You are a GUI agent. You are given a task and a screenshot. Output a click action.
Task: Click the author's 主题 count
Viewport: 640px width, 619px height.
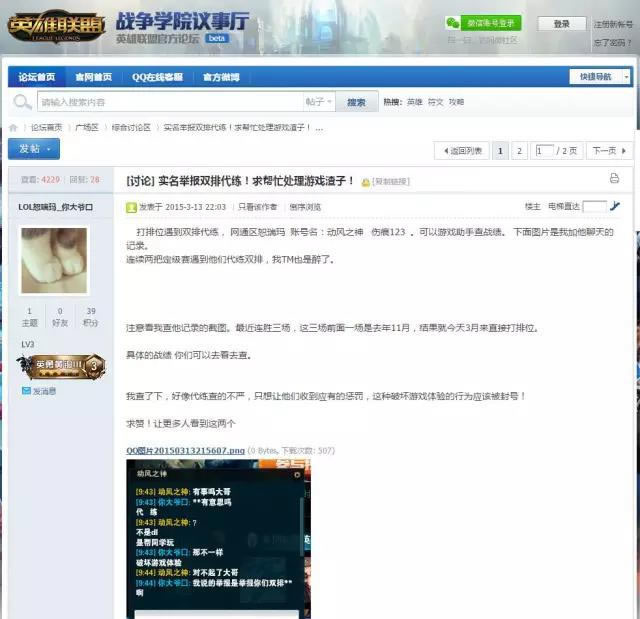pos(29,317)
